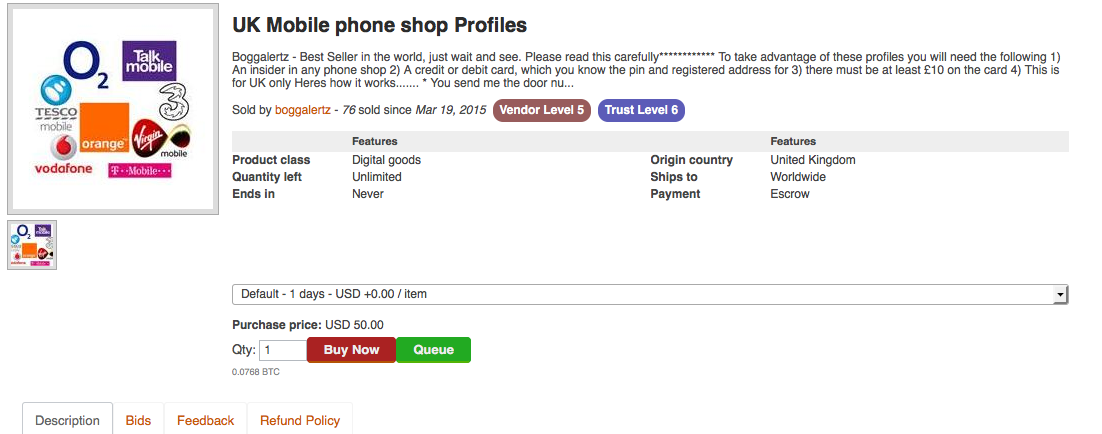Click the orange square Orange logo
The height and width of the screenshot is (434, 1102).
coord(105,129)
